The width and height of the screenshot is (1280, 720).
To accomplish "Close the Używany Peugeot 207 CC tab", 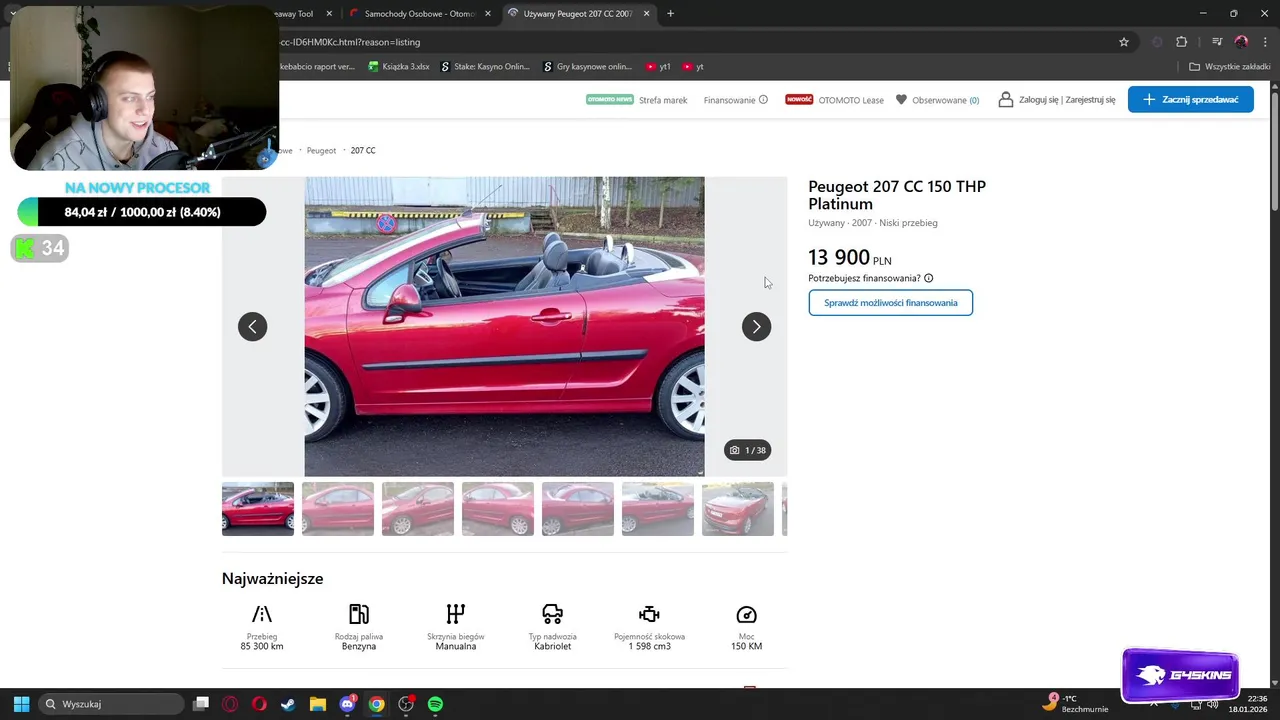I will tap(646, 14).
